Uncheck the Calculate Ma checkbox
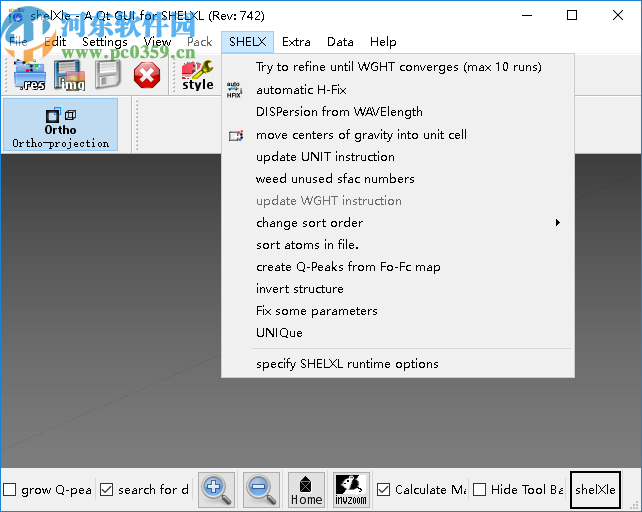Image resolution: width=642 pixels, height=512 pixels. 383,489
